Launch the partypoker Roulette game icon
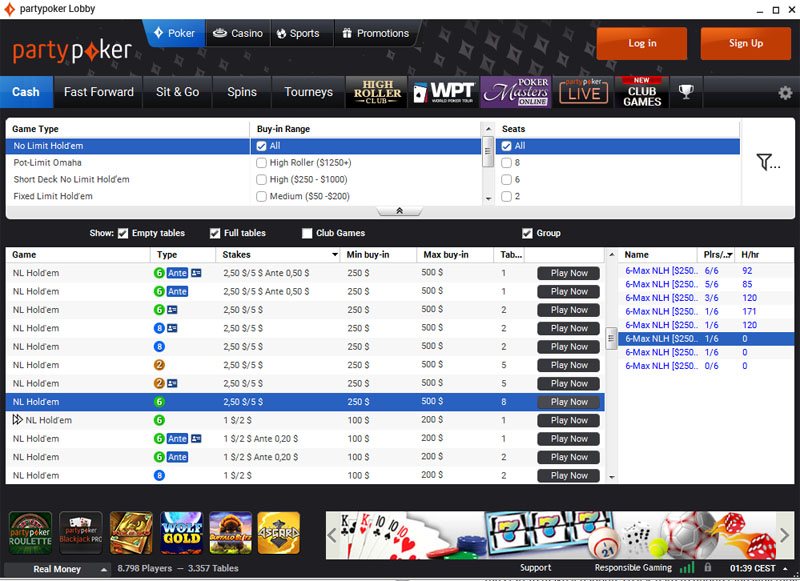 (x=30, y=533)
